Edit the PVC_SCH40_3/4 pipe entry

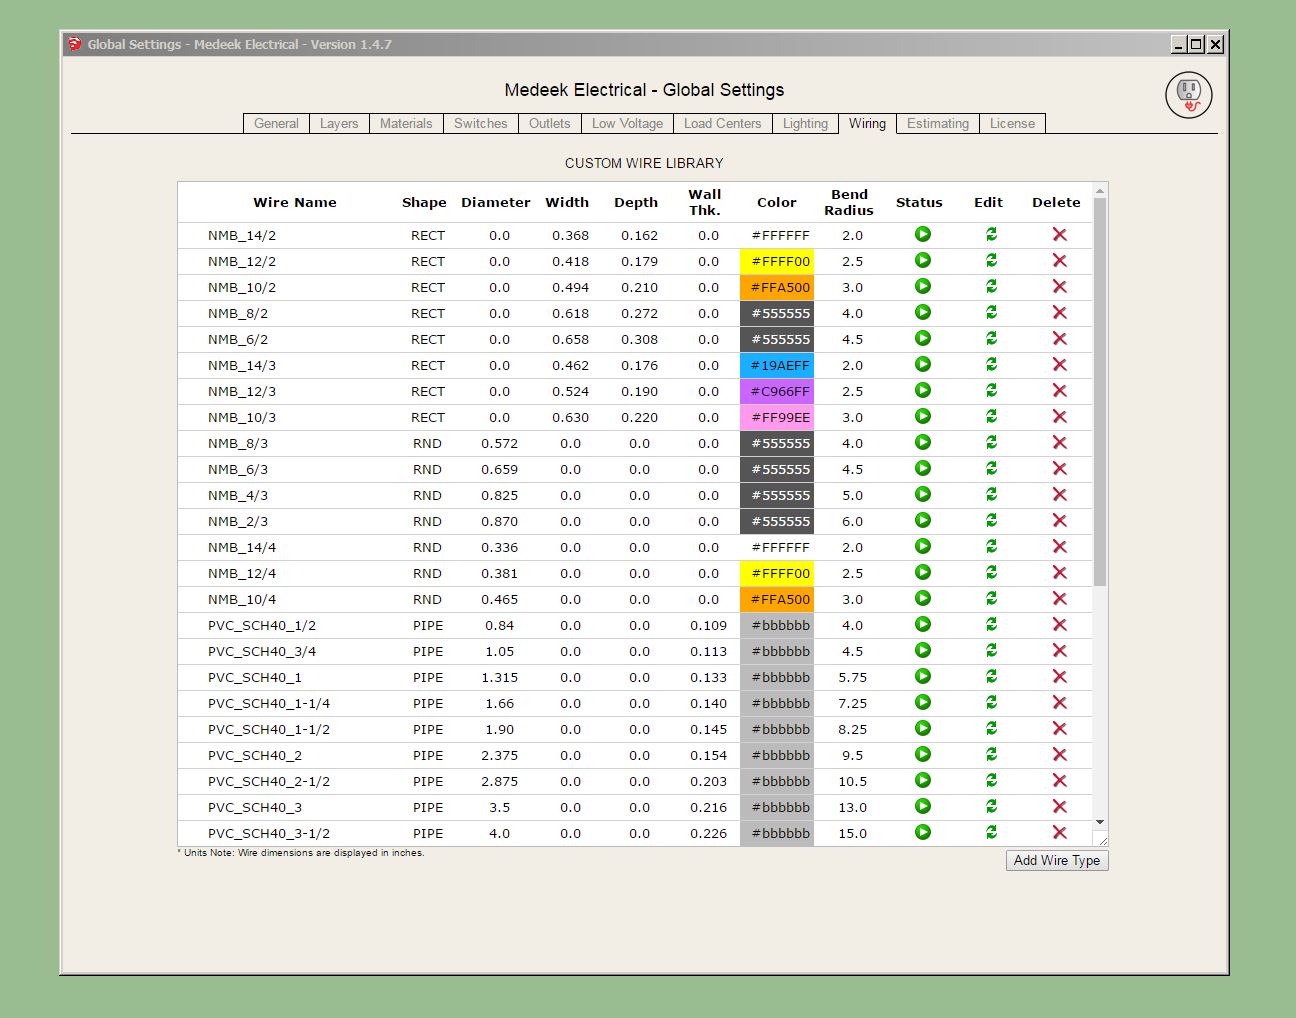pyautogui.click(x=991, y=650)
